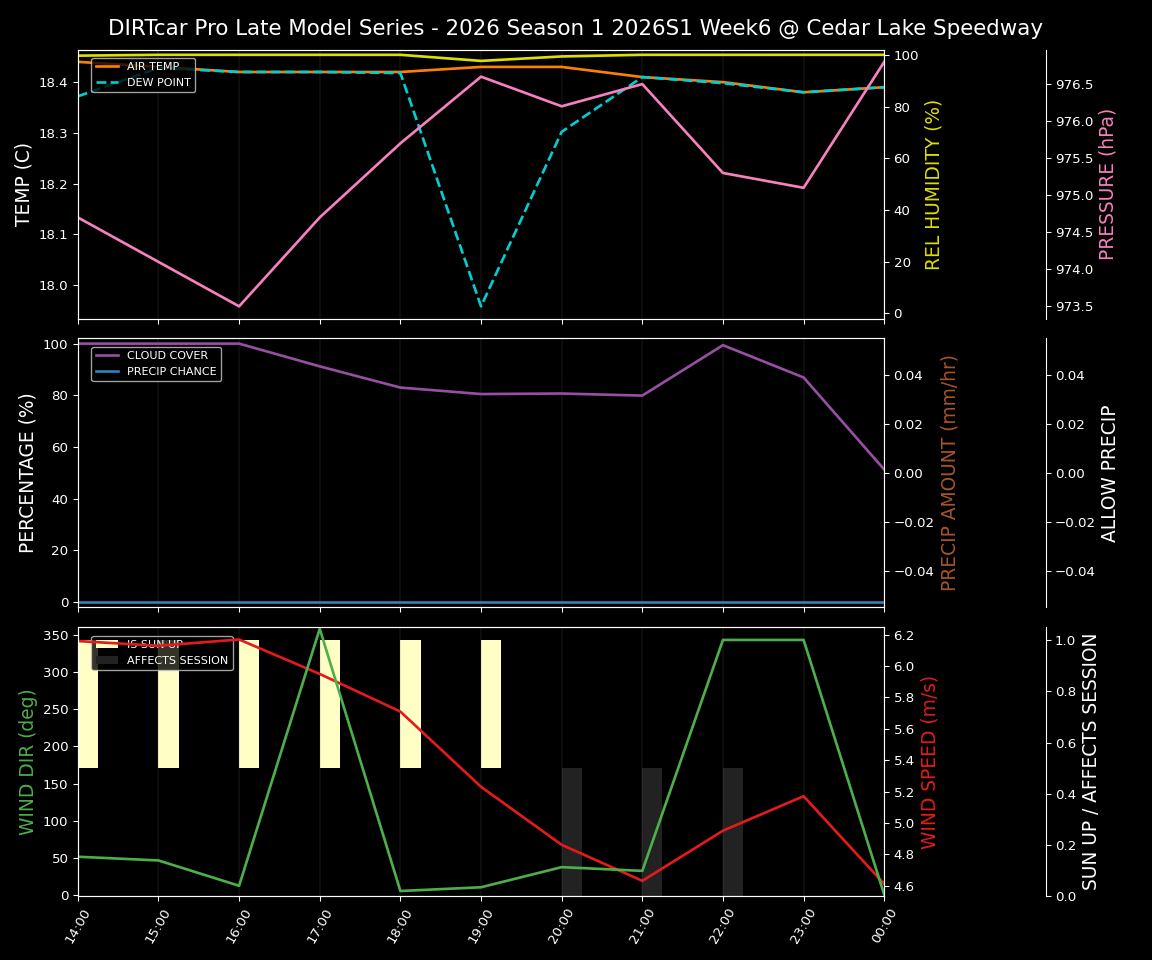Click the chart title at the top

pyautogui.click(x=575, y=28)
